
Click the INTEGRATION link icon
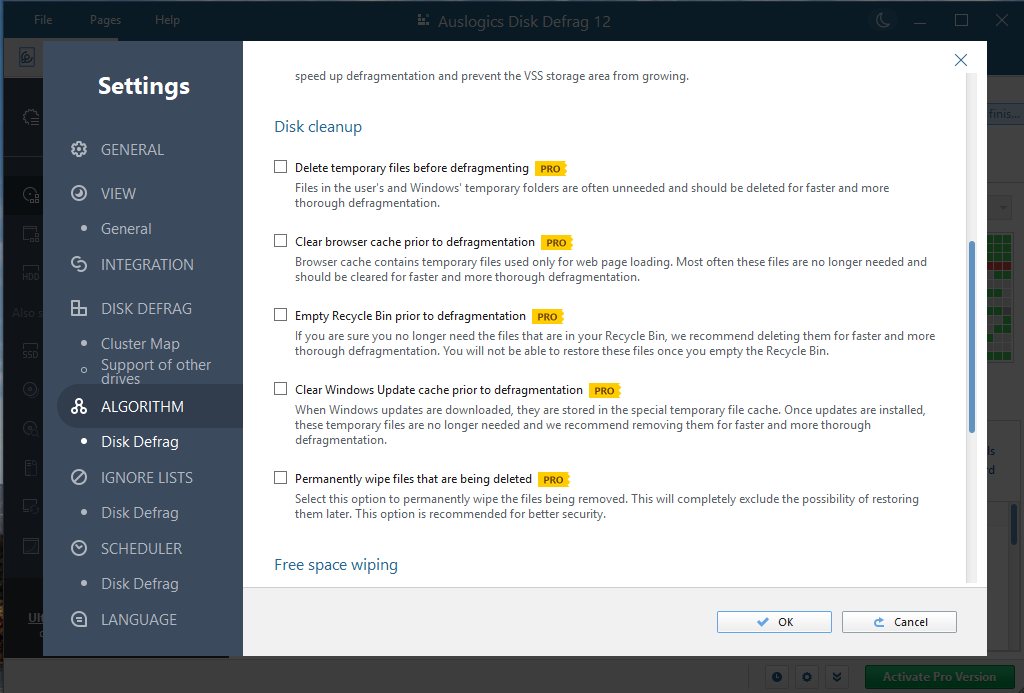point(79,265)
